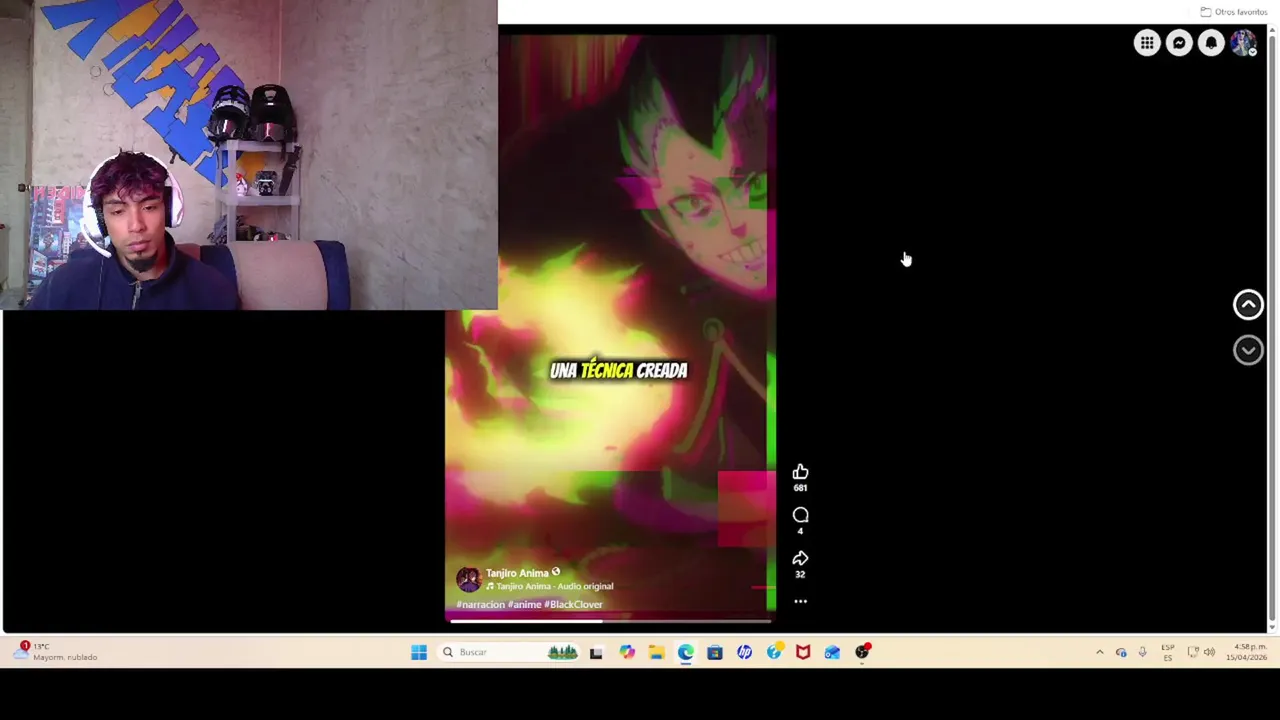Open the HP app in the taskbar

744,652
